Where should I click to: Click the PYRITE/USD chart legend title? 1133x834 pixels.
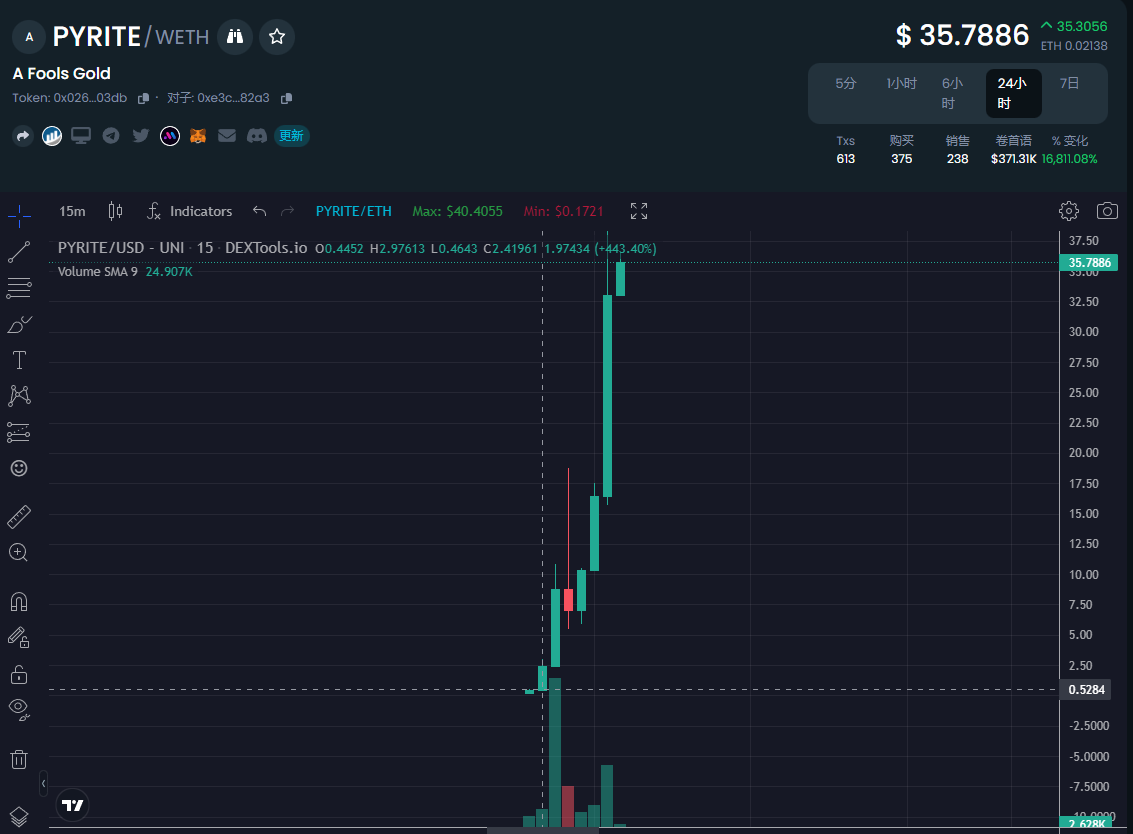click(x=182, y=248)
